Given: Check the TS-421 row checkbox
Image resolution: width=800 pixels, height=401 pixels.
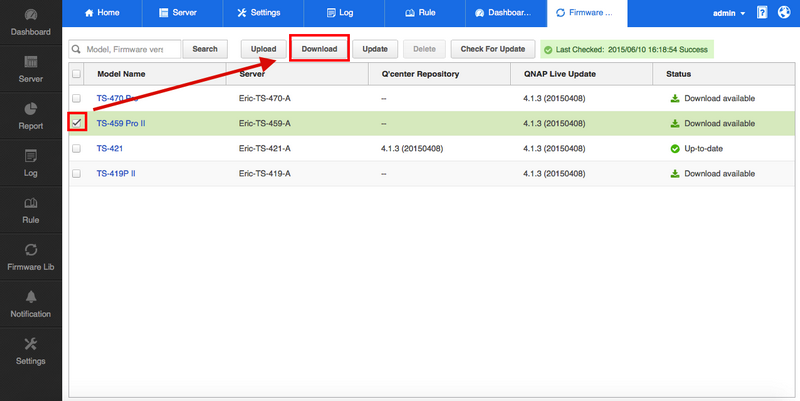Looking at the screenshot, I should point(76,148).
